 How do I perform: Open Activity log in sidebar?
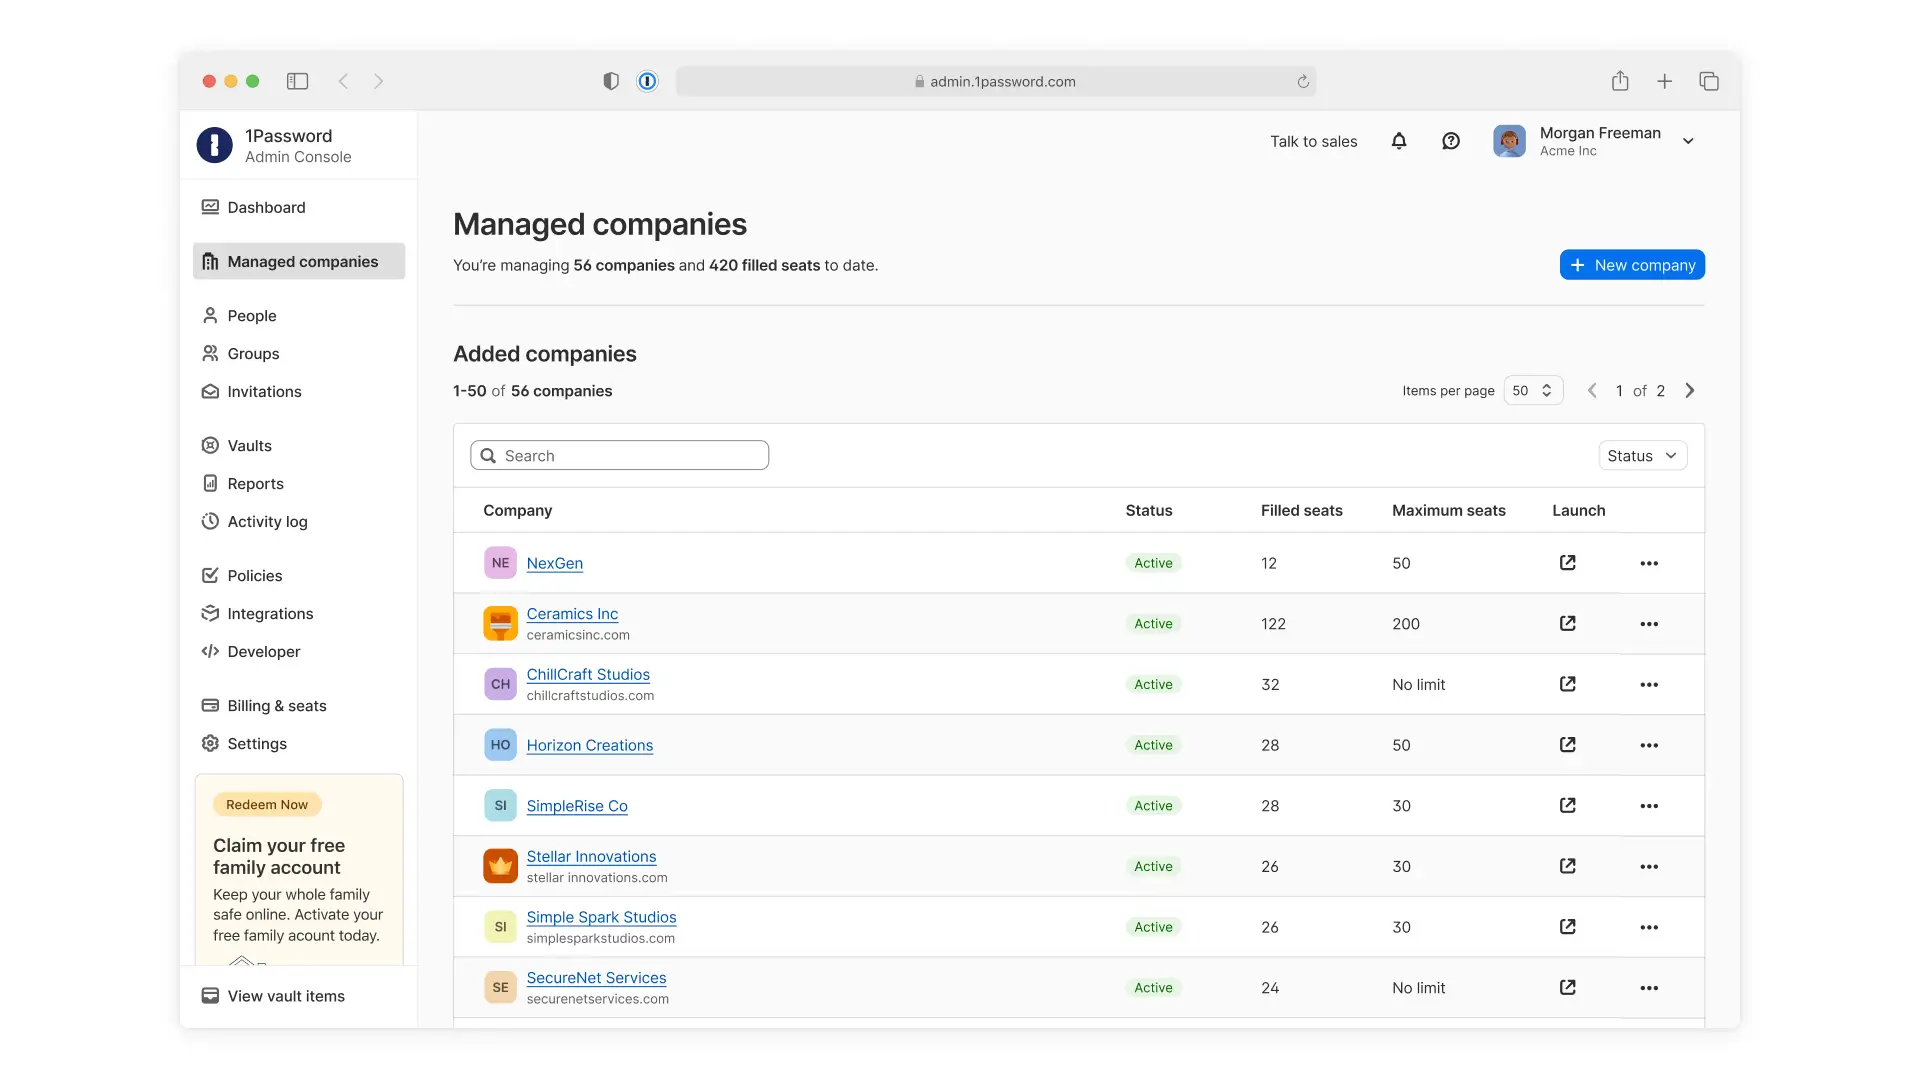click(x=299, y=521)
